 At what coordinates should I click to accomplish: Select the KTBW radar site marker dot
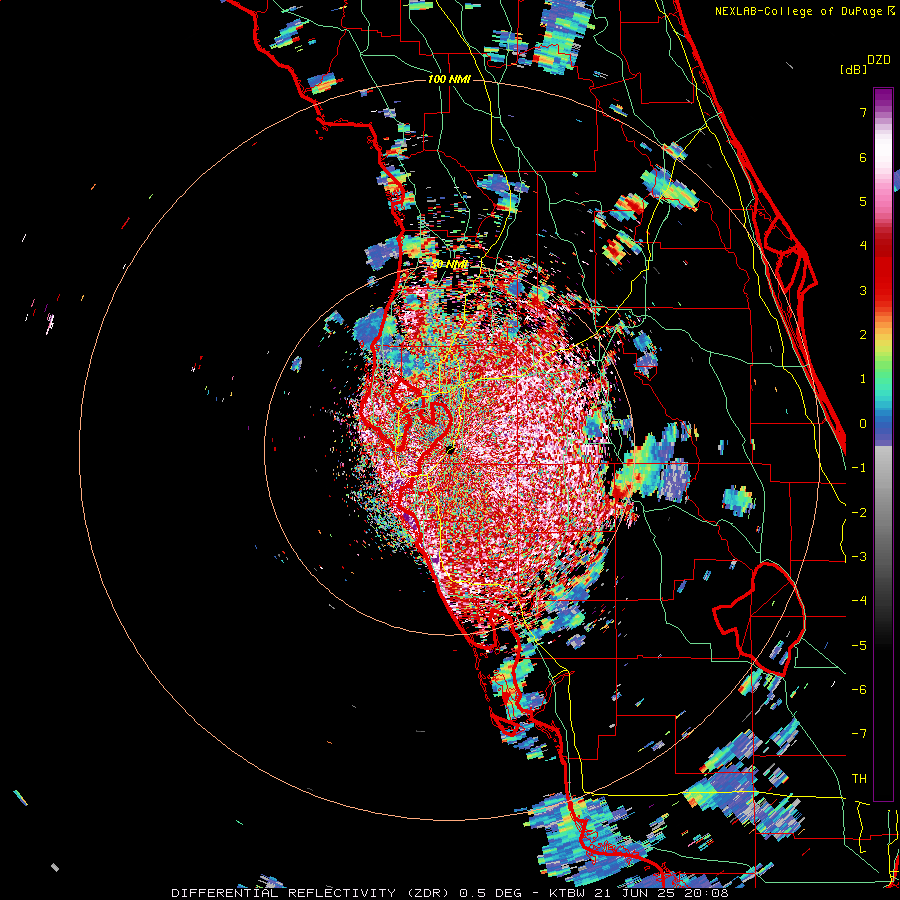tap(450, 451)
